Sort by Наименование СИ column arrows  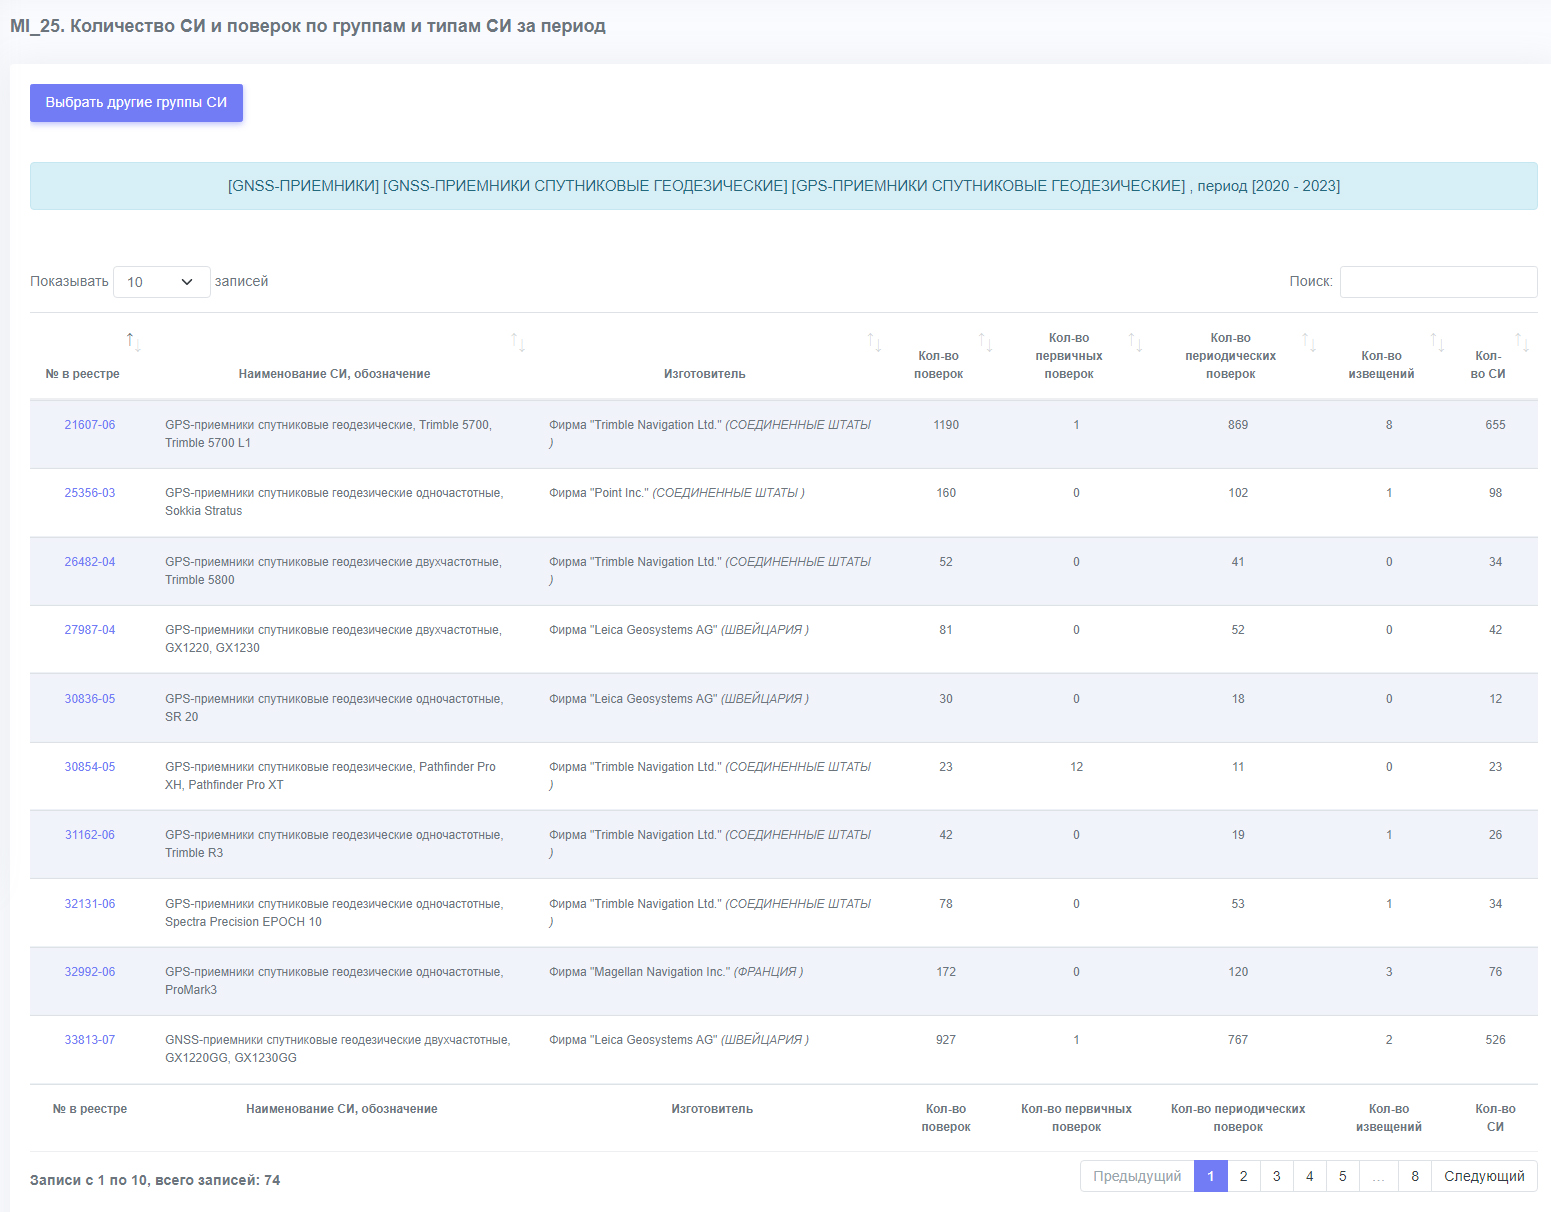[518, 342]
